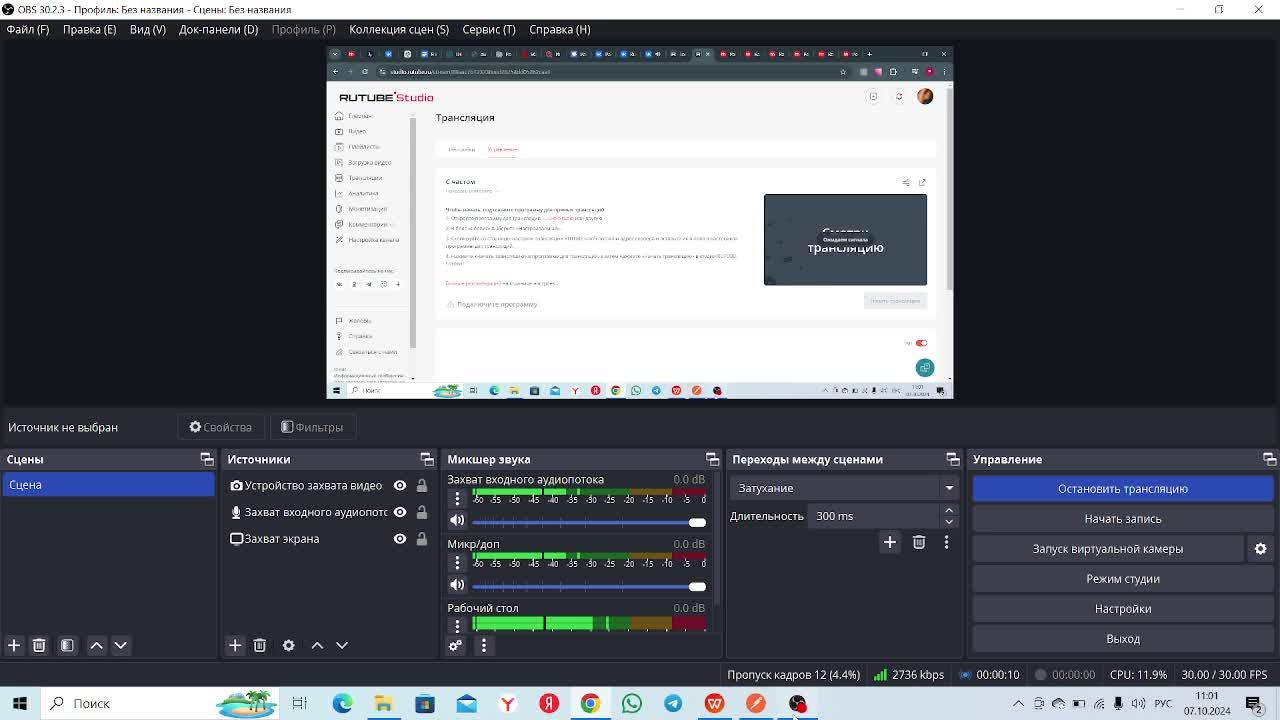Open options dots for Захват входного аудиопотока
This screenshot has width=1280, height=720.
[x=457, y=498]
